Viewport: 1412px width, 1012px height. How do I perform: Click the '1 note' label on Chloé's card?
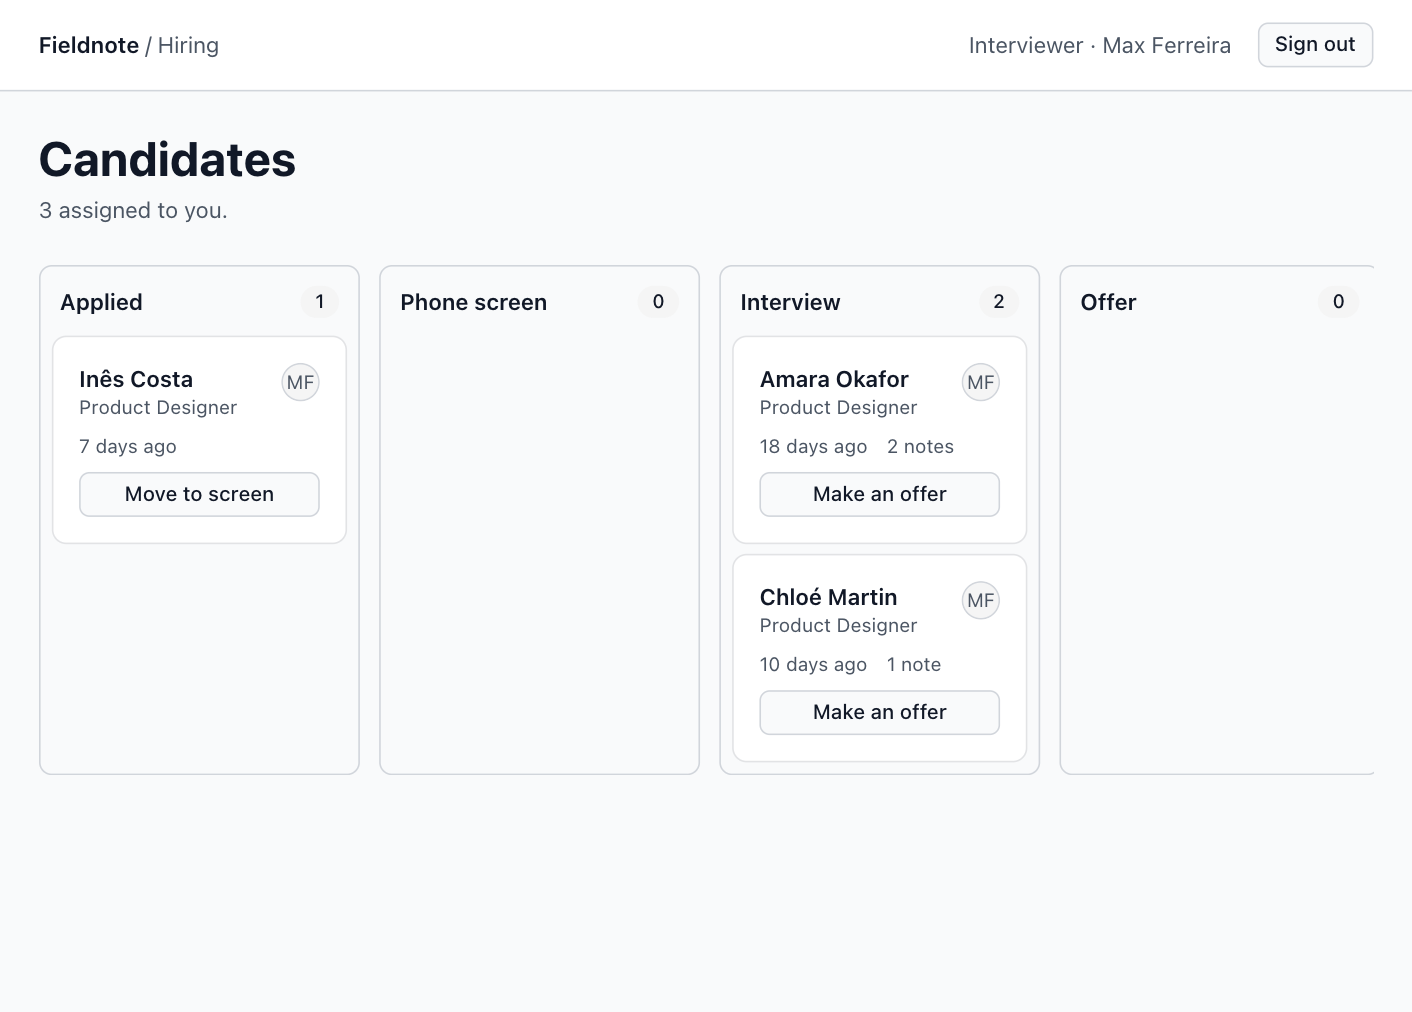click(x=914, y=664)
